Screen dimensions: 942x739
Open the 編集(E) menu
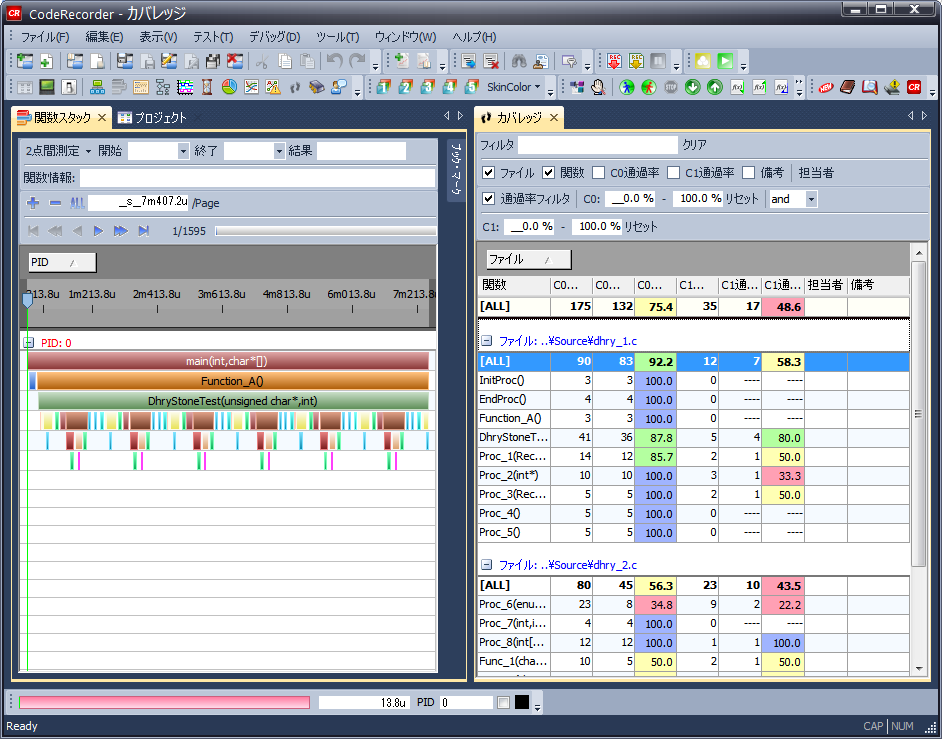[104, 37]
